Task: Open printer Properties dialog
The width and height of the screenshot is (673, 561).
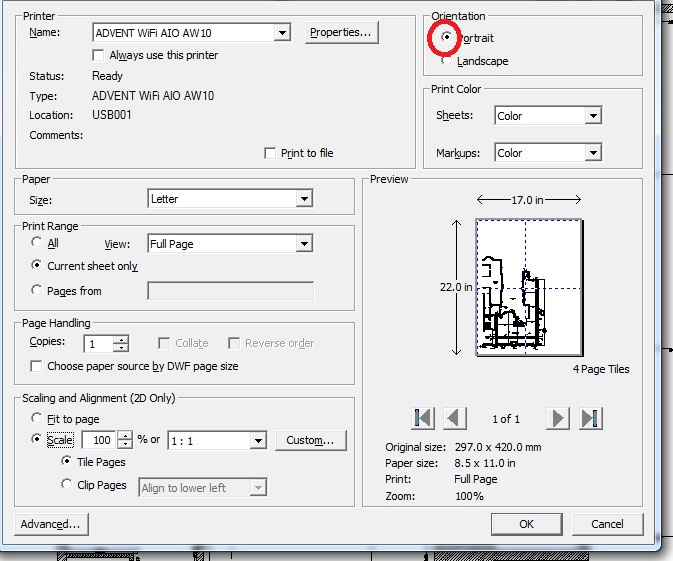Action: [x=342, y=33]
